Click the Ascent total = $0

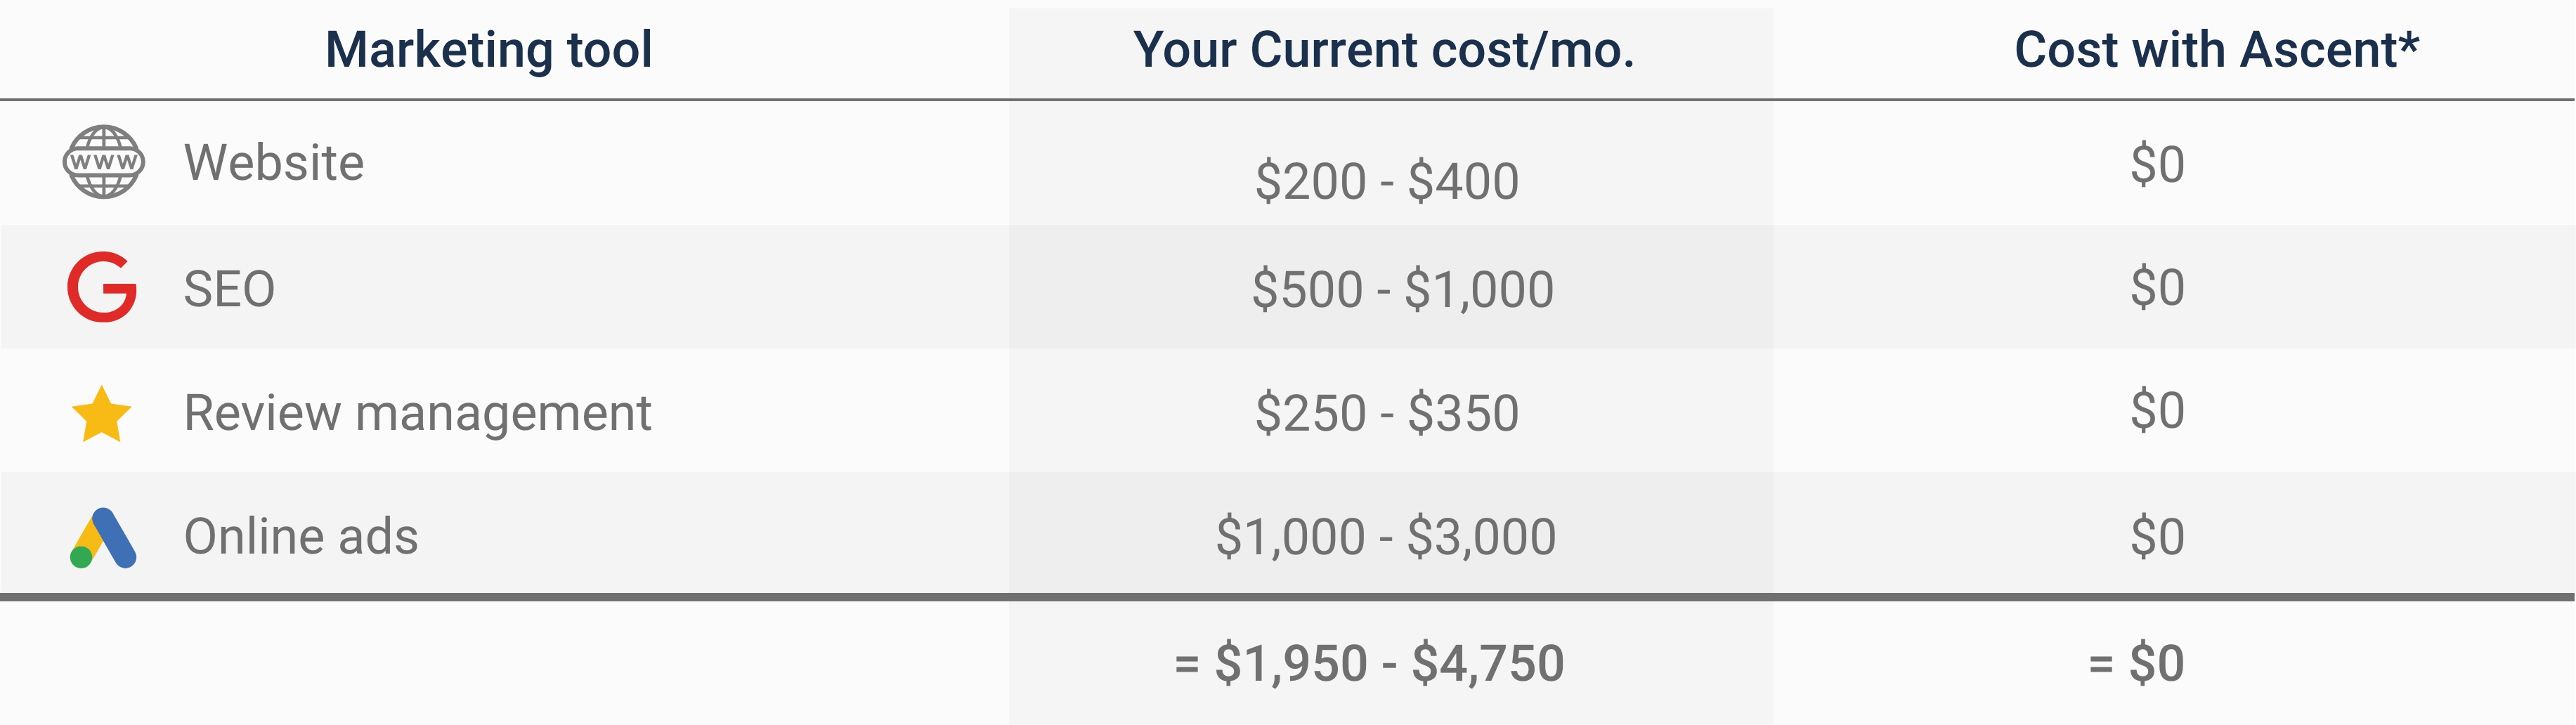click(x=2136, y=663)
